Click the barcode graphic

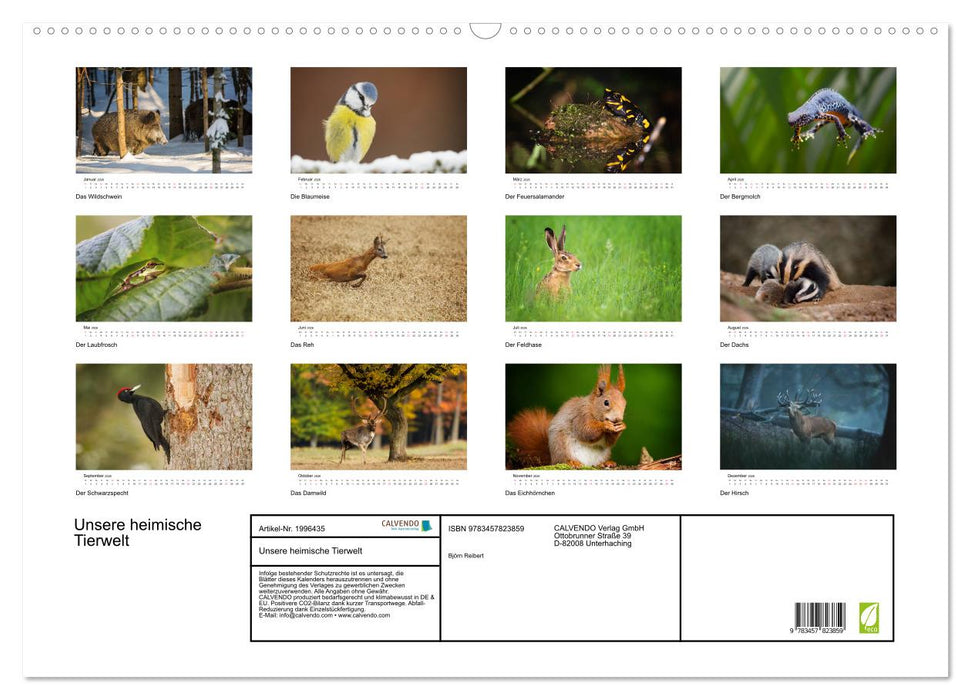click(x=821, y=615)
